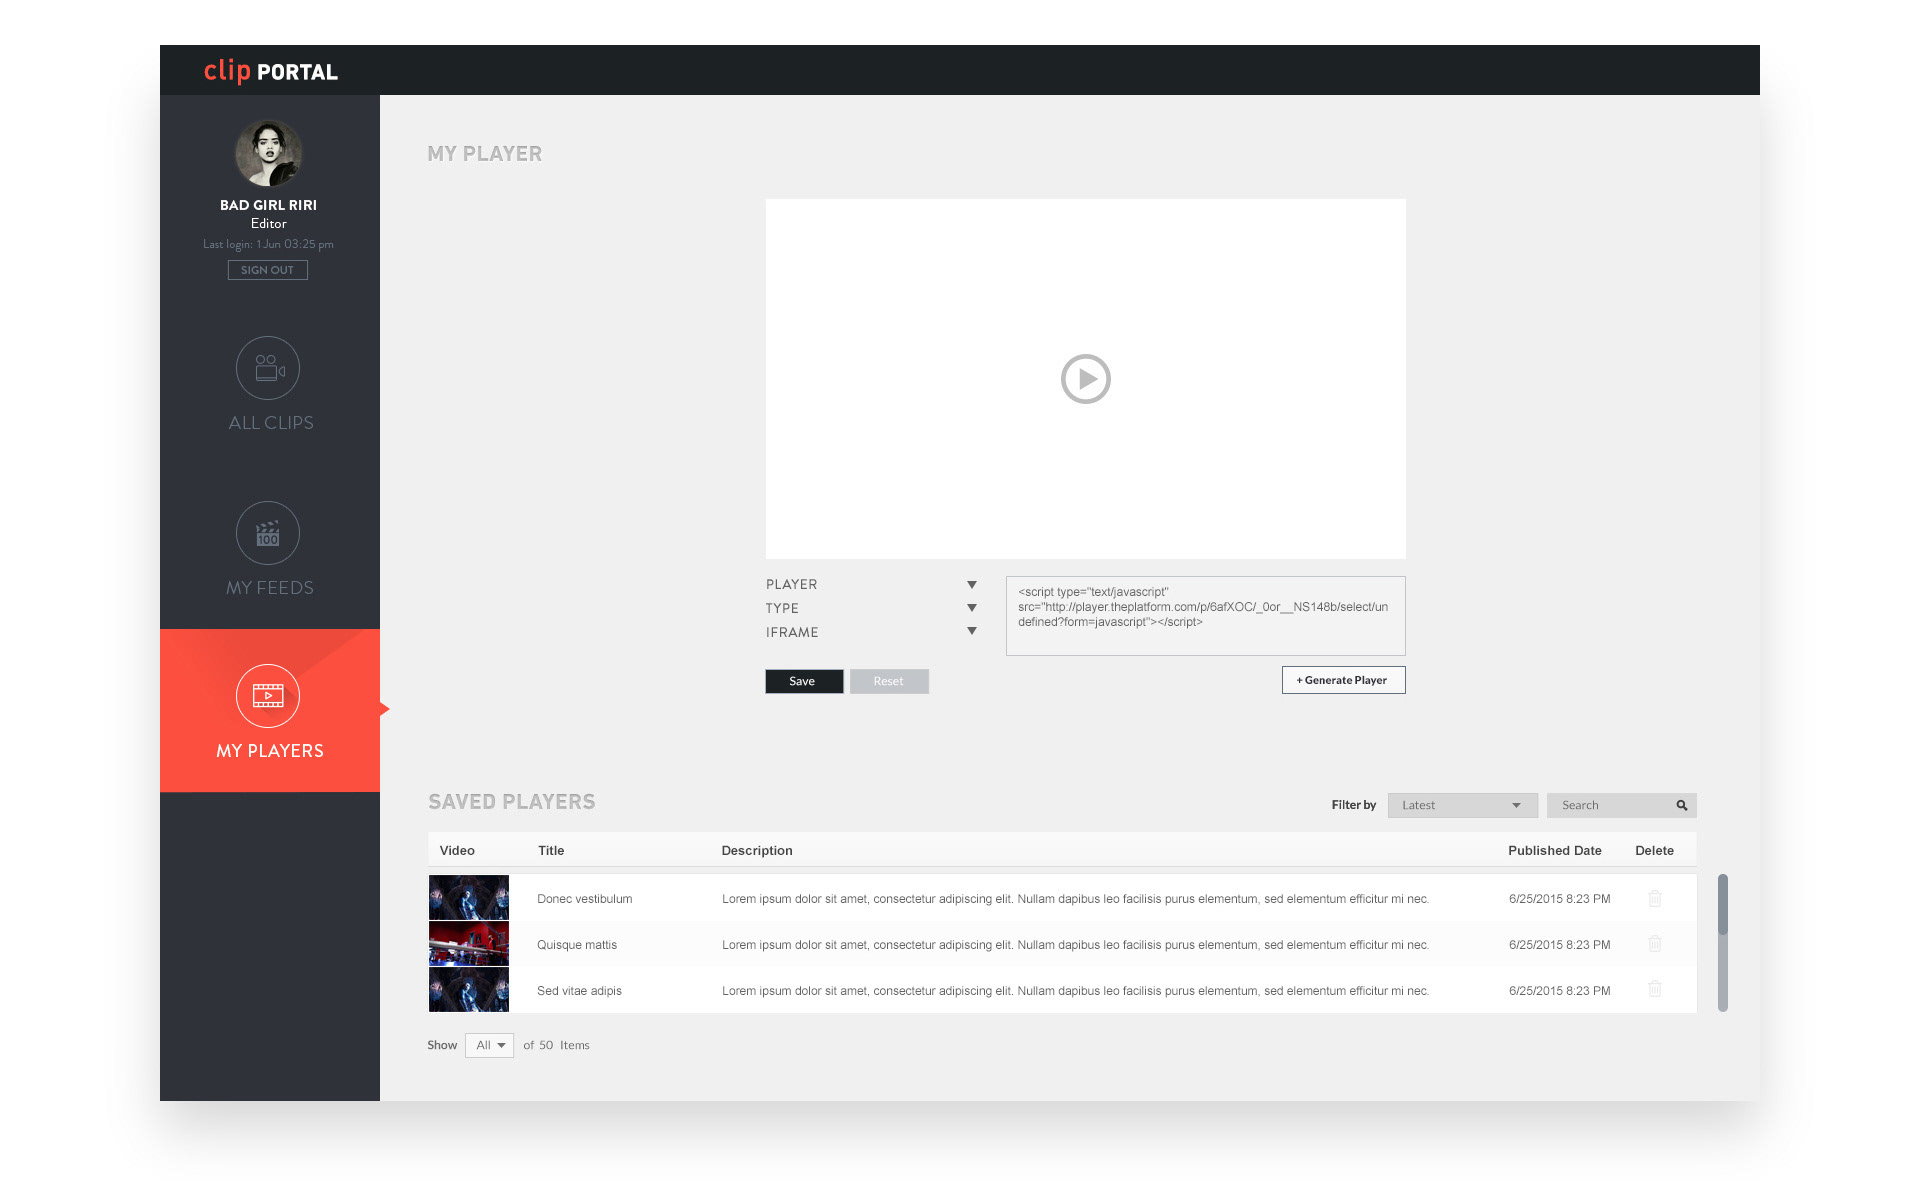The image size is (1920, 1180).
Task: Click the Quisque mattis published date
Action: coord(1559,945)
